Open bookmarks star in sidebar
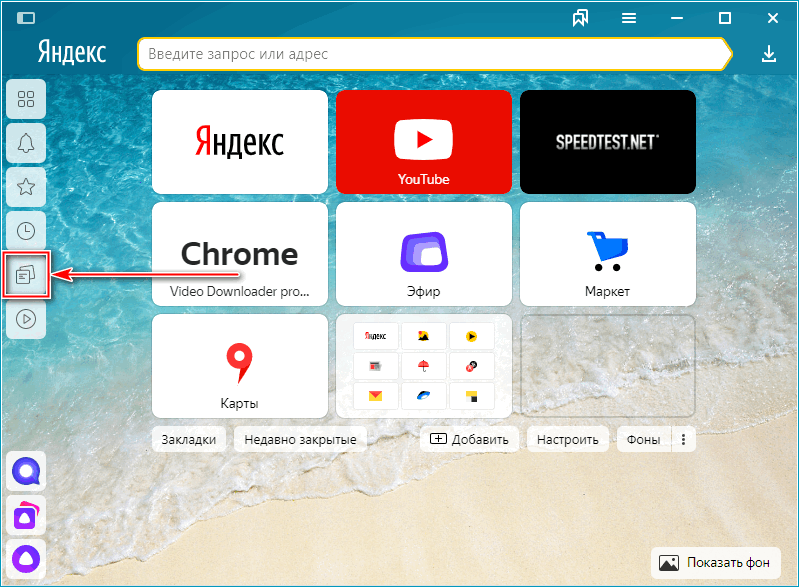This screenshot has height=587, width=799. [26, 187]
